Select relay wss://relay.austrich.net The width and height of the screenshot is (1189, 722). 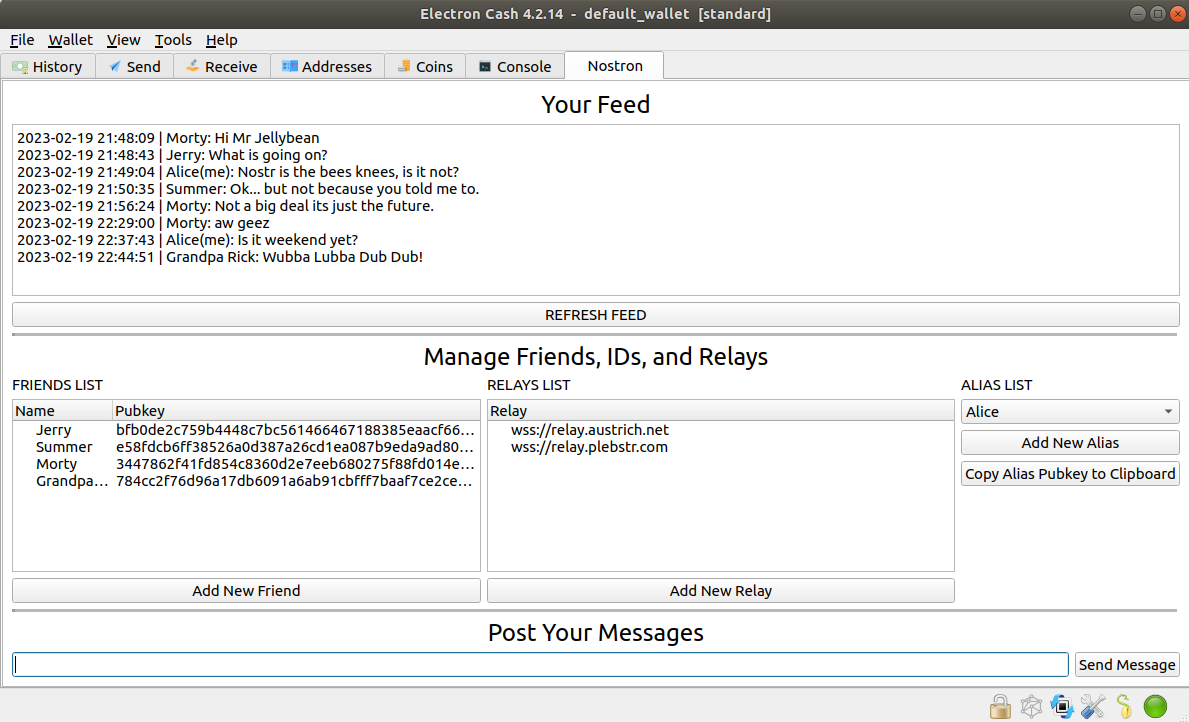590,430
